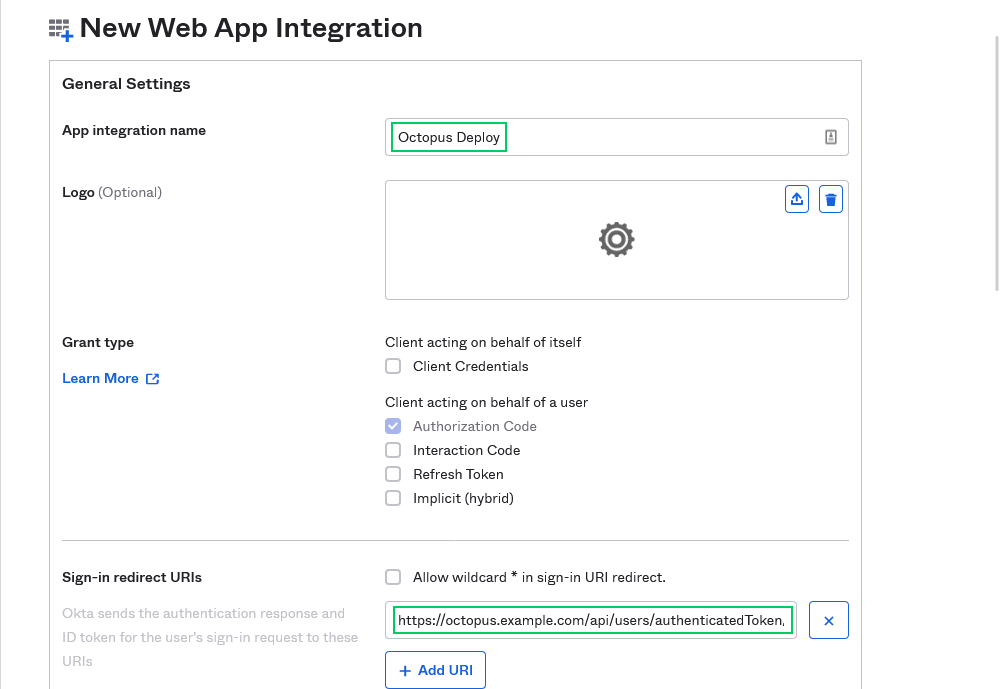Enable the Client Credentials checkbox
Screen dimensions: 1000x689
[x=394, y=366]
